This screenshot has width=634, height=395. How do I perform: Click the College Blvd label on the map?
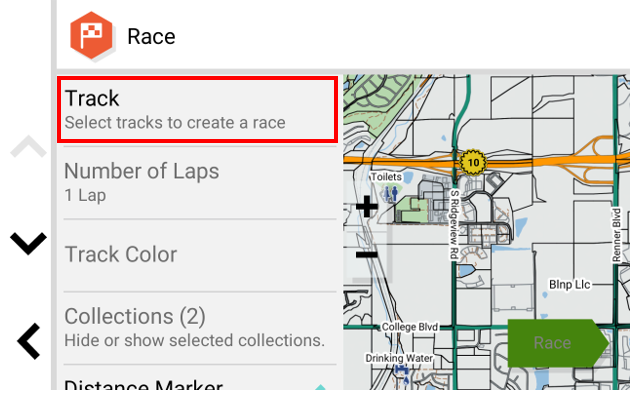[410, 327]
